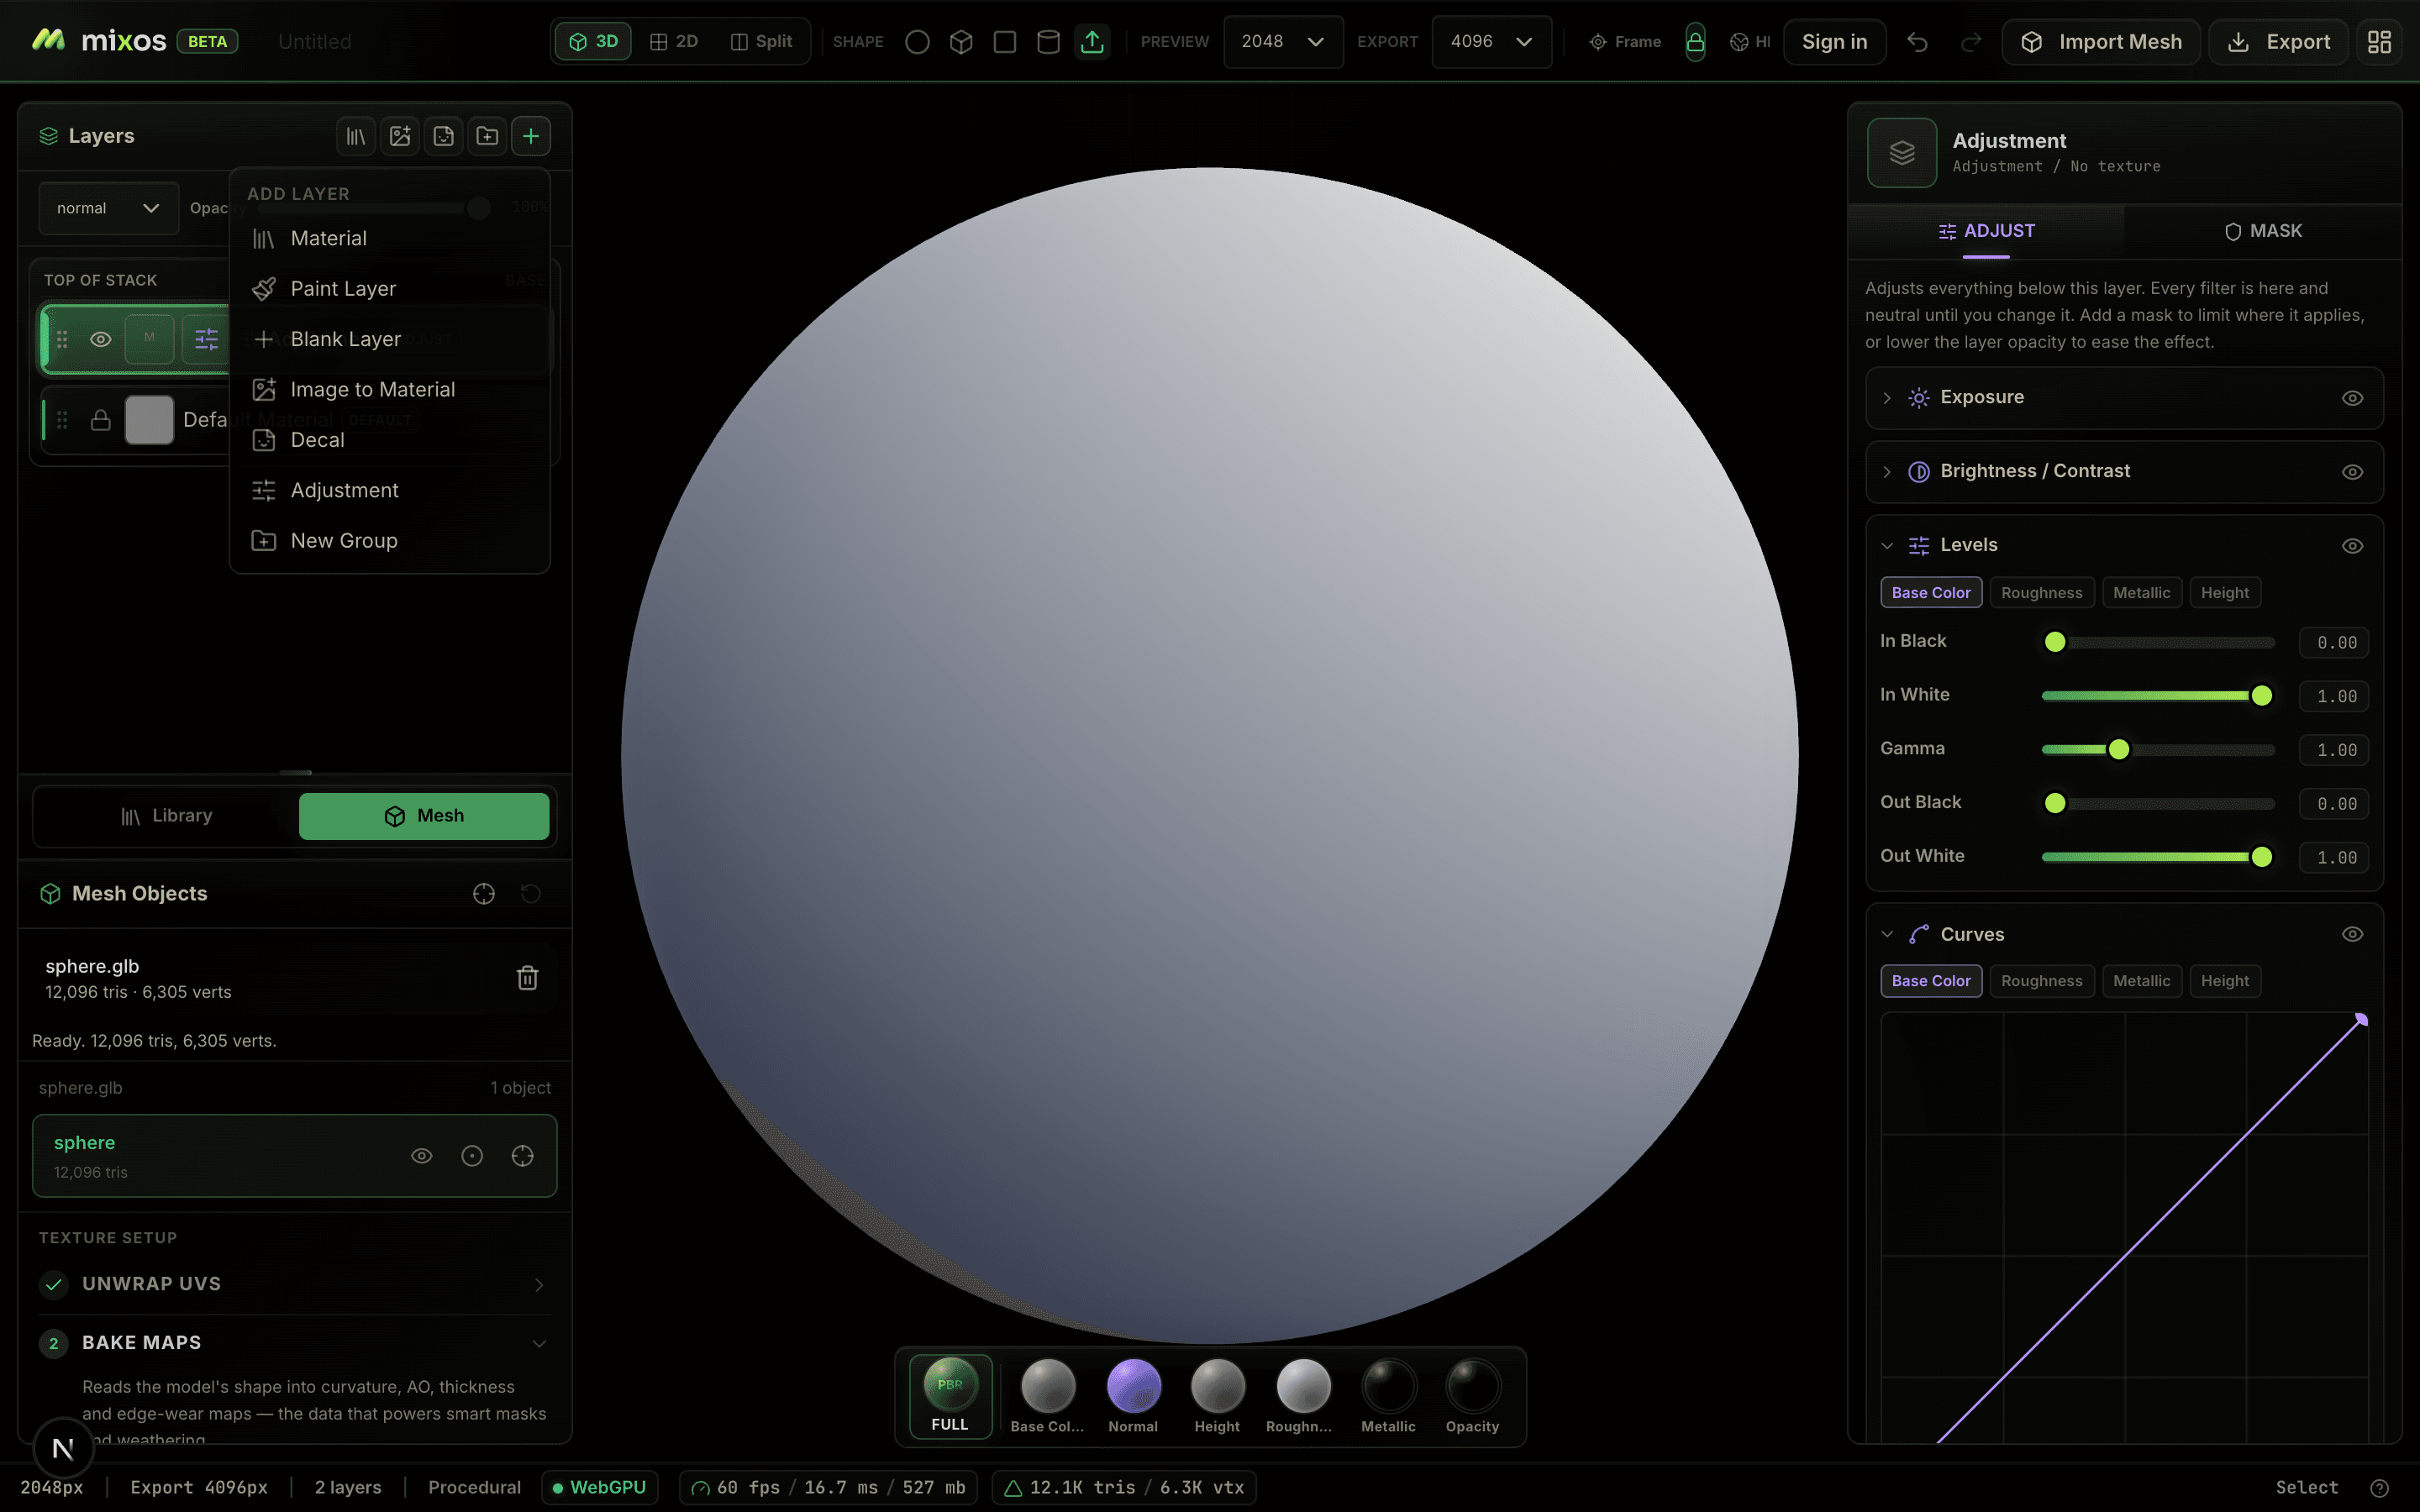Click the help icon in status bar
Viewport: 2420px width, 1512px height.
pos(2380,1488)
